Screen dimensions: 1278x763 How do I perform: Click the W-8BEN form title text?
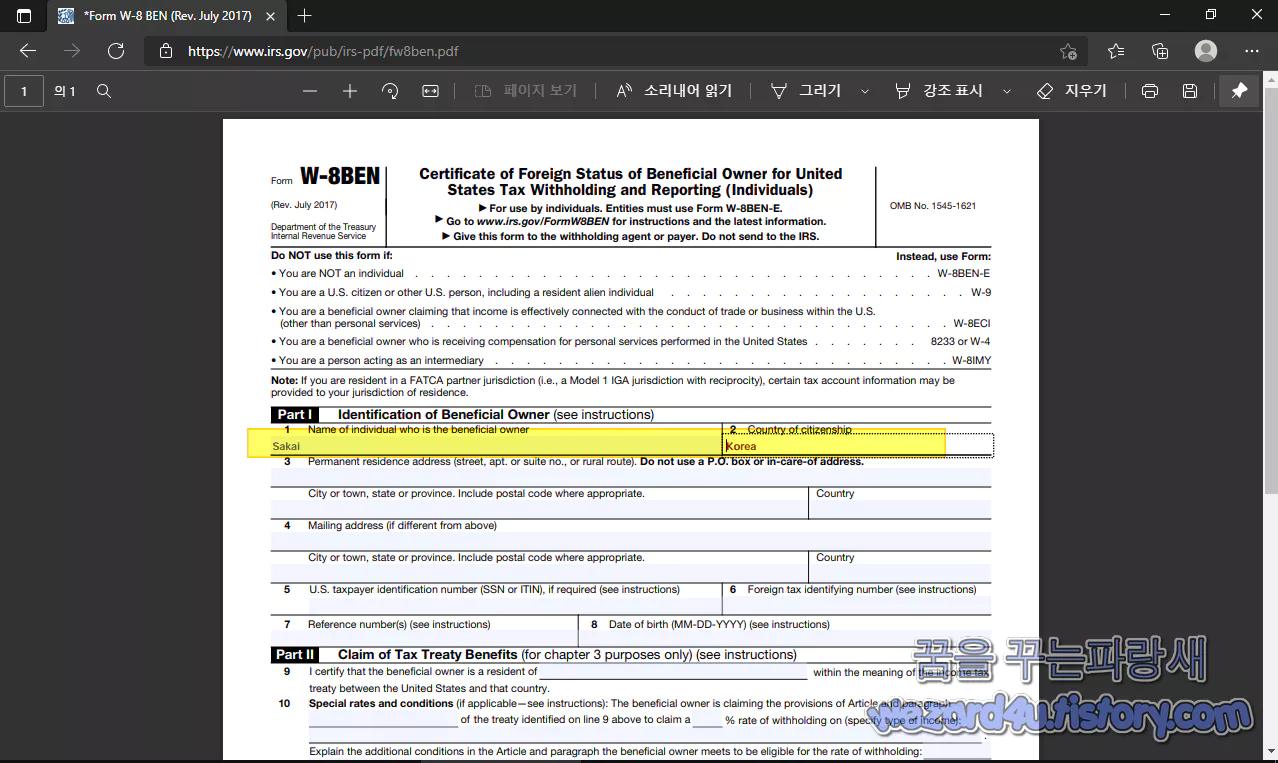pyautogui.click(x=340, y=177)
